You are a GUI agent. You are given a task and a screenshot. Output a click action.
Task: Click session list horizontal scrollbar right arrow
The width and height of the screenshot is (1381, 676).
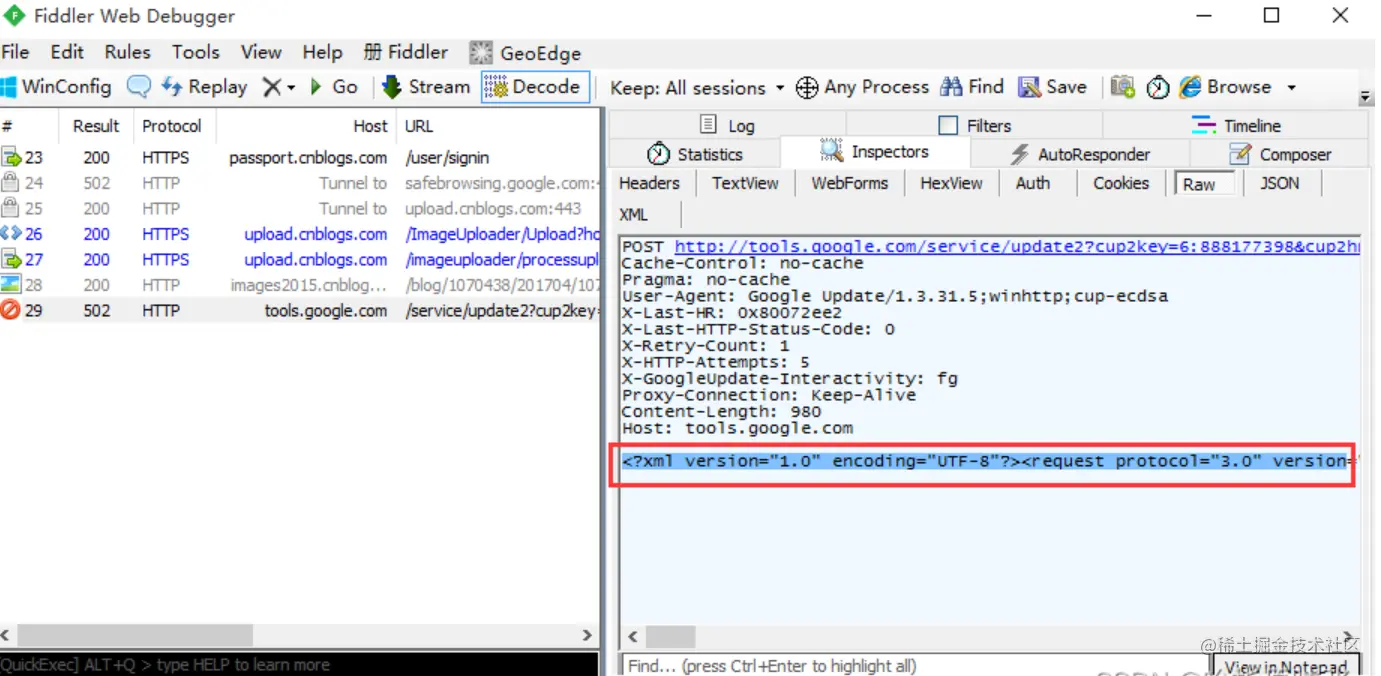pyautogui.click(x=587, y=635)
